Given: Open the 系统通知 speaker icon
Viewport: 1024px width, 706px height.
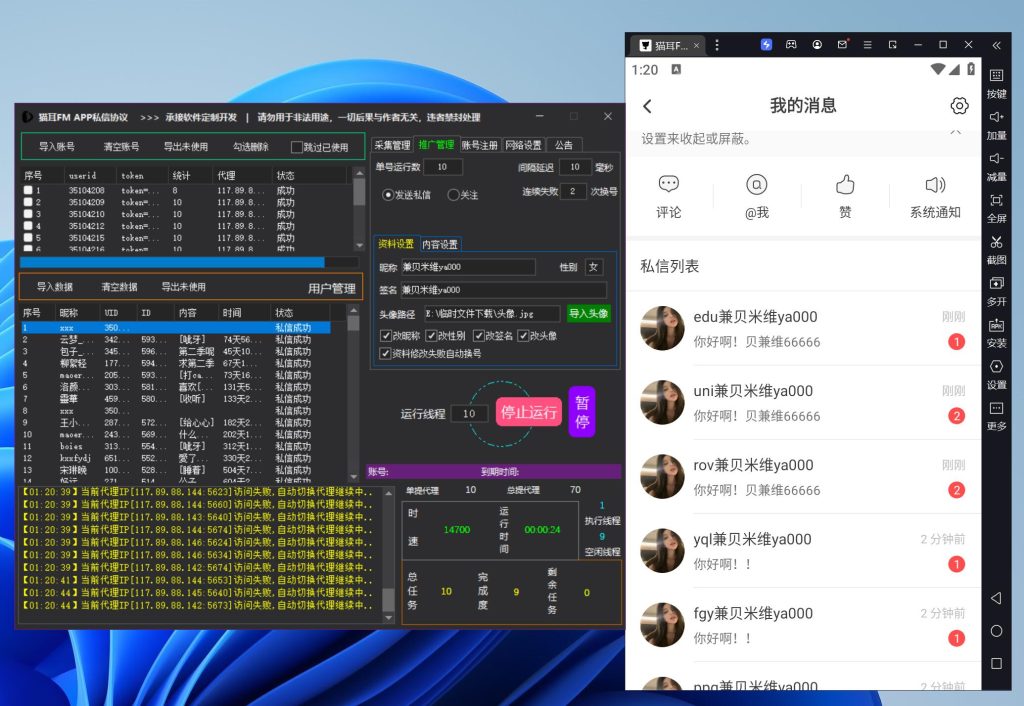Looking at the screenshot, I should 935,185.
